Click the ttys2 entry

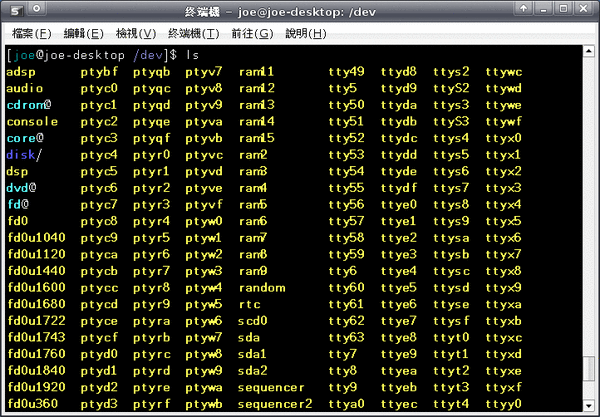pyautogui.click(x=451, y=72)
